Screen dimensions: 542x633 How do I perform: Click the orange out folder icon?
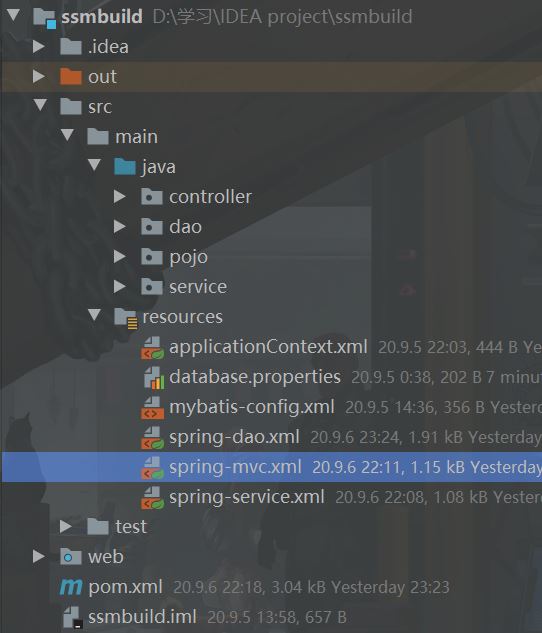[71, 76]
